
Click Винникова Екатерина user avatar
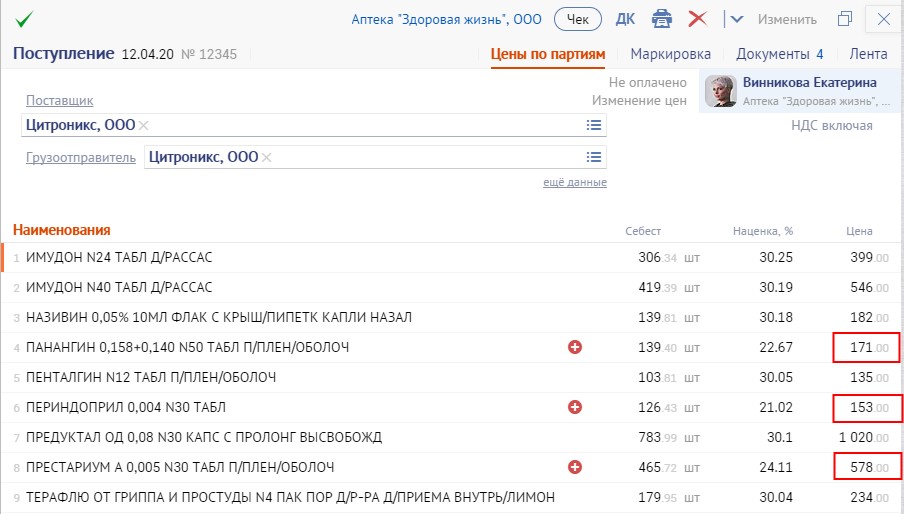[x=720, y=91]
